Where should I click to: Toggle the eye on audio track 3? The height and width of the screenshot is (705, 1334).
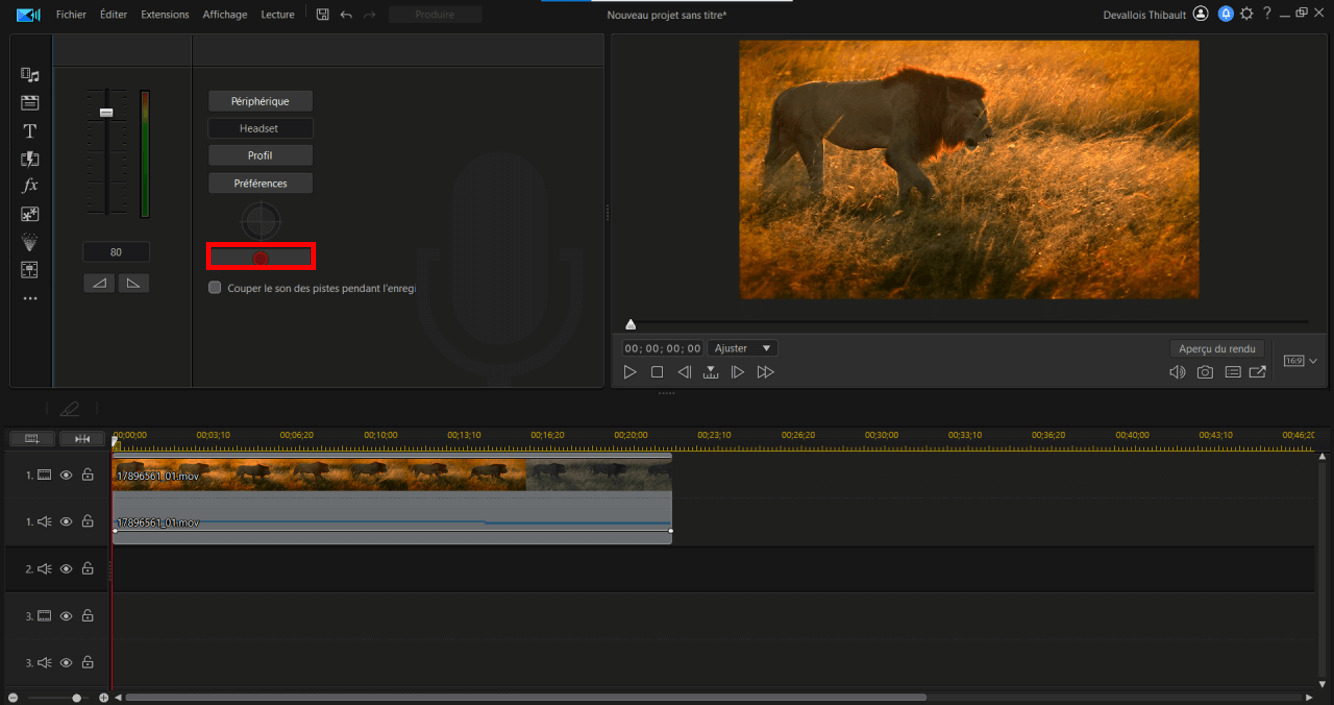66,663
